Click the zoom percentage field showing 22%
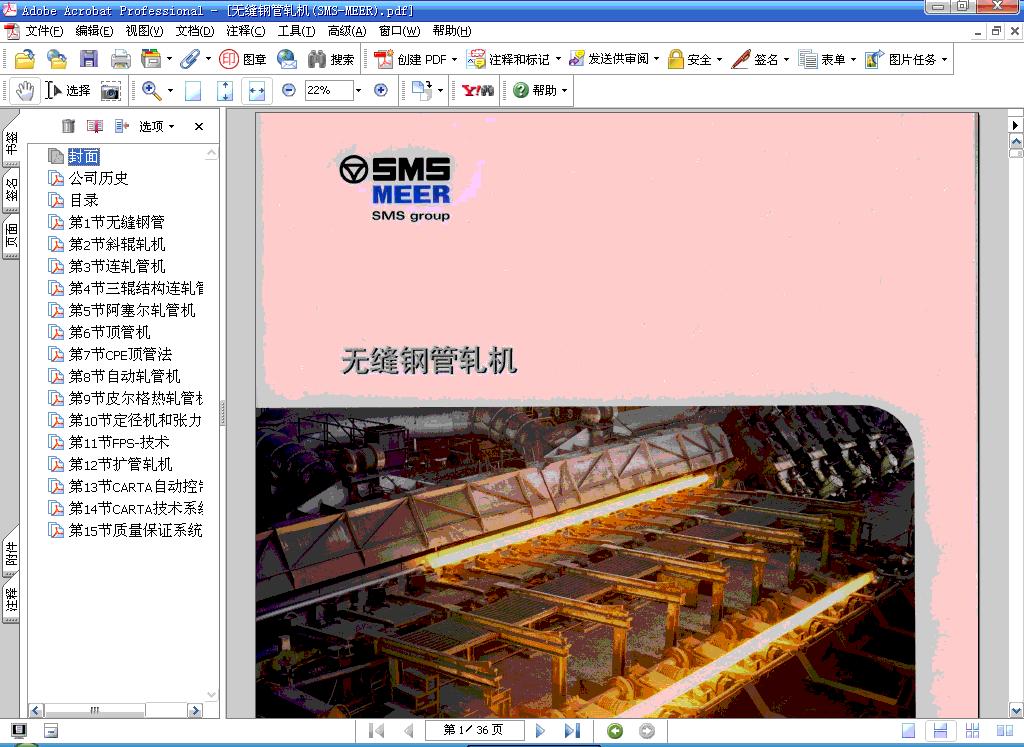The width and height of the screenshot is (1024, 747). pos(328,90)
